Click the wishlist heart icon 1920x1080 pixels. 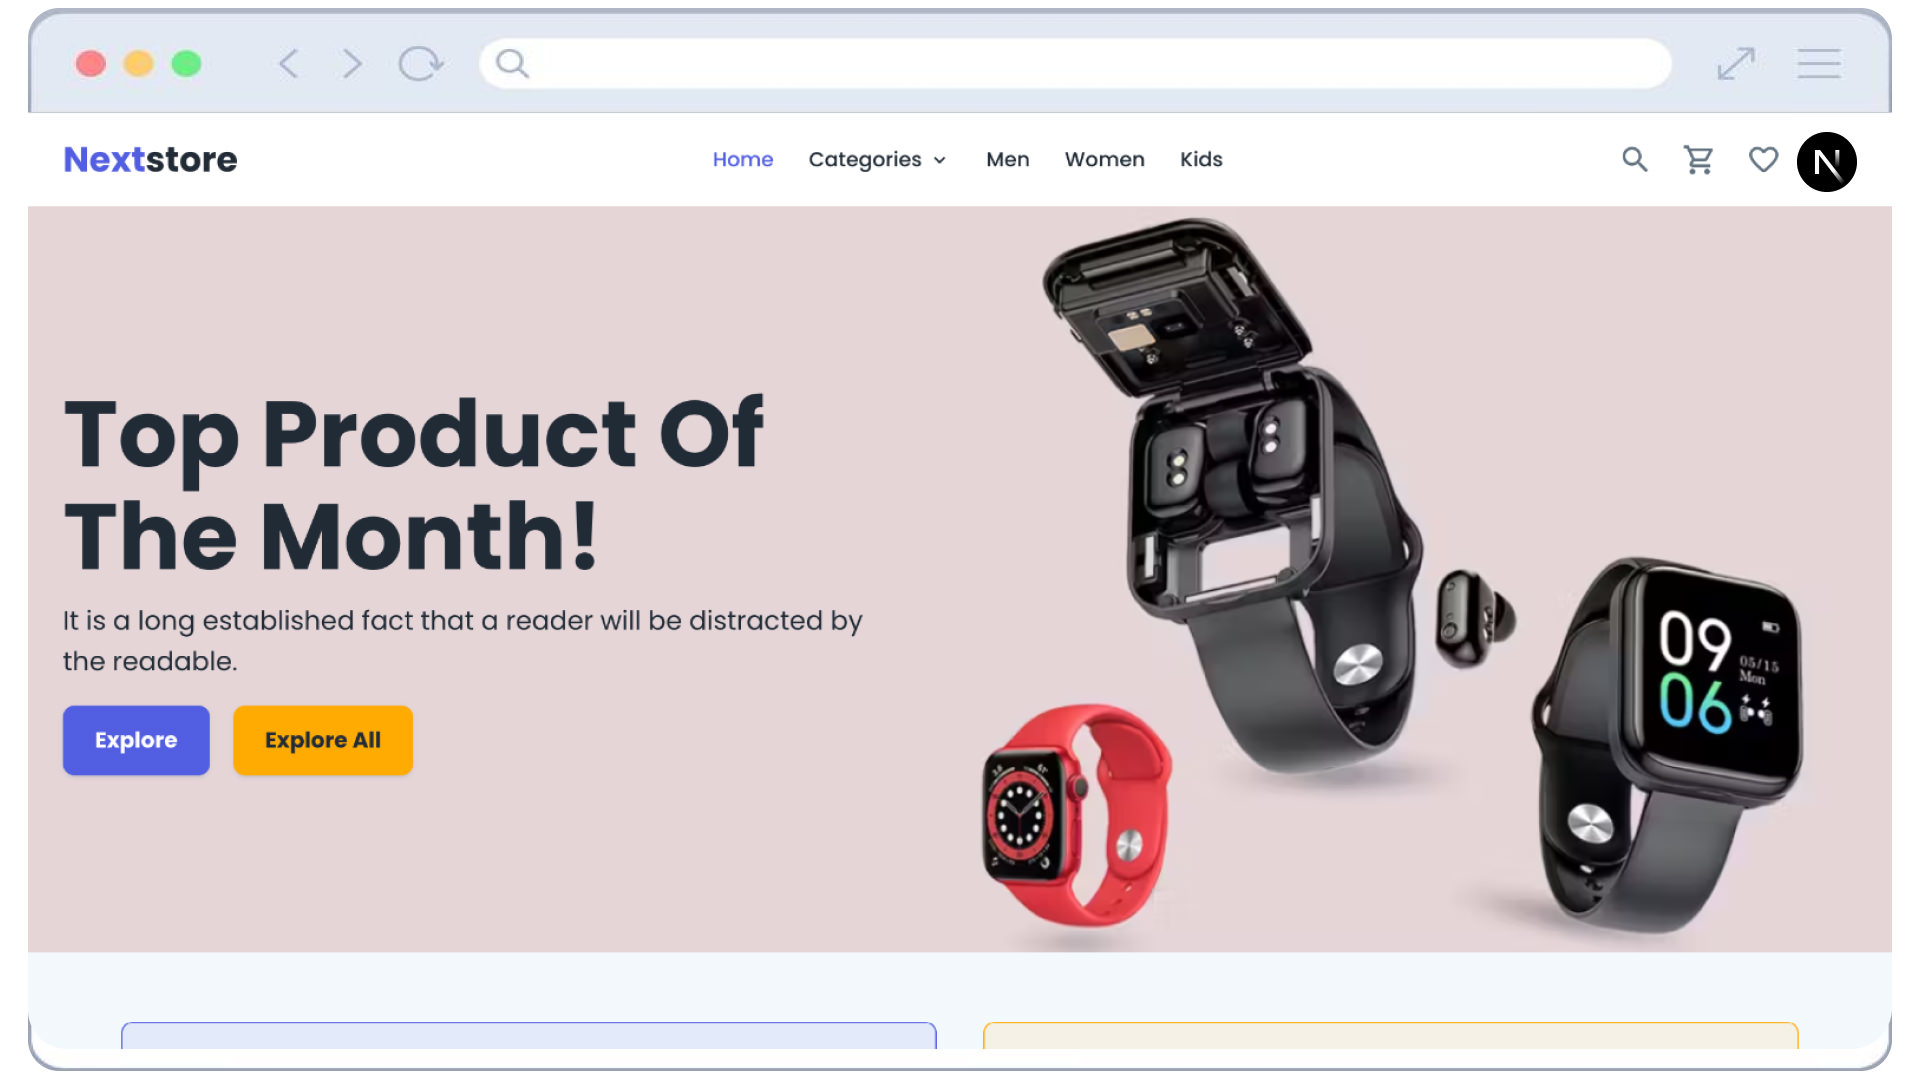point(1763,160)
